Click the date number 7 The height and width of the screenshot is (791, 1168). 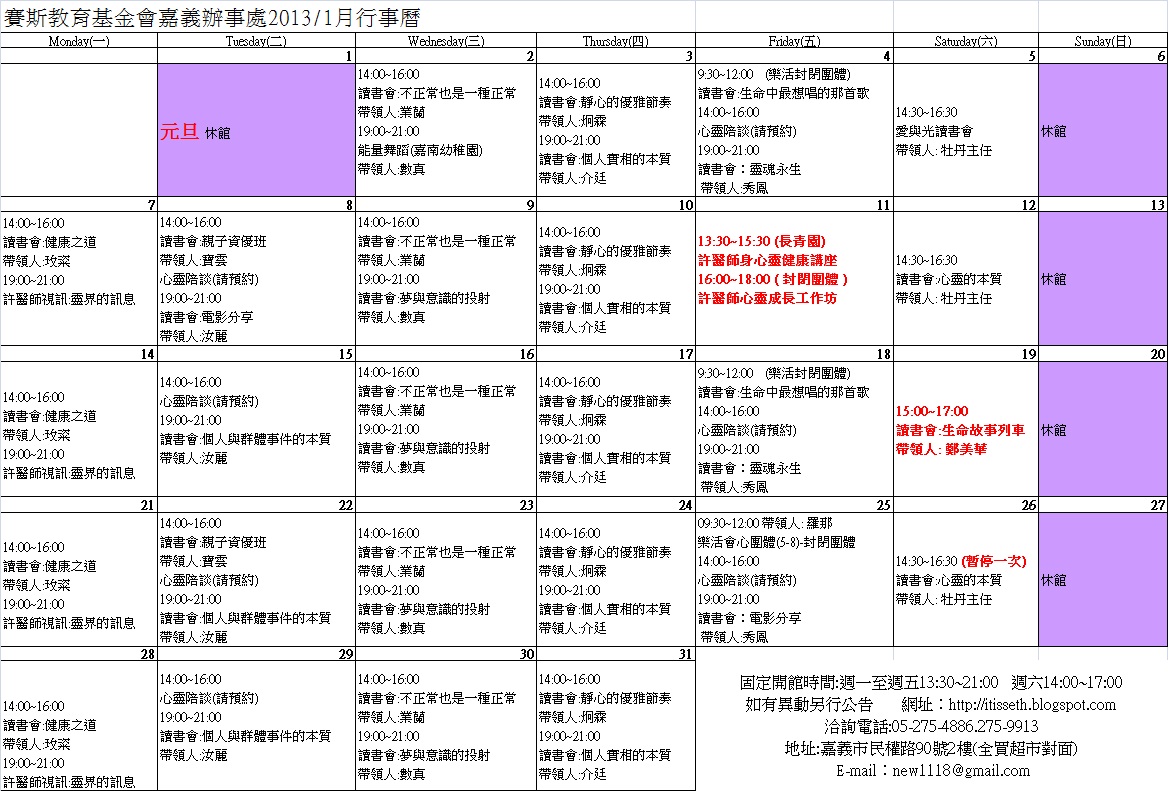[x=151, y=205]
